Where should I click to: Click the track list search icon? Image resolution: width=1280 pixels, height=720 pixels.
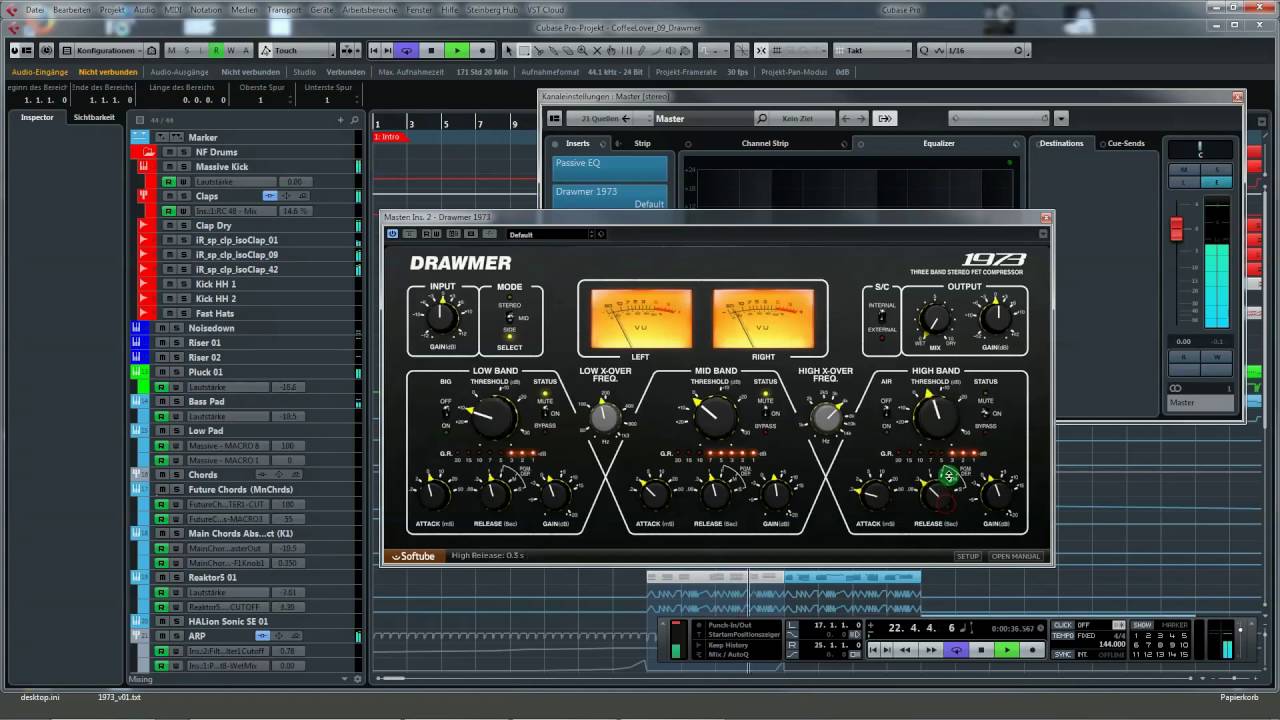[x=354, y=120]
